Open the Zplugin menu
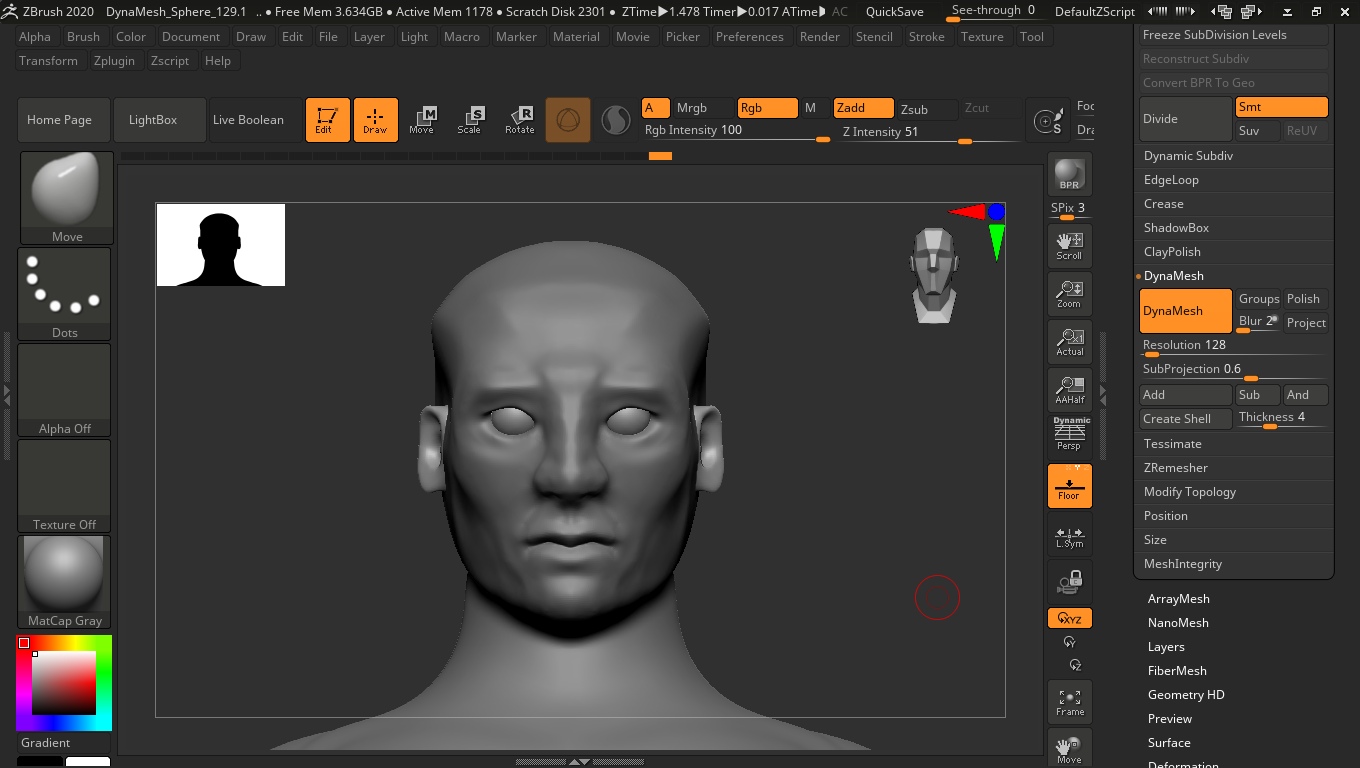 [114, 61]
